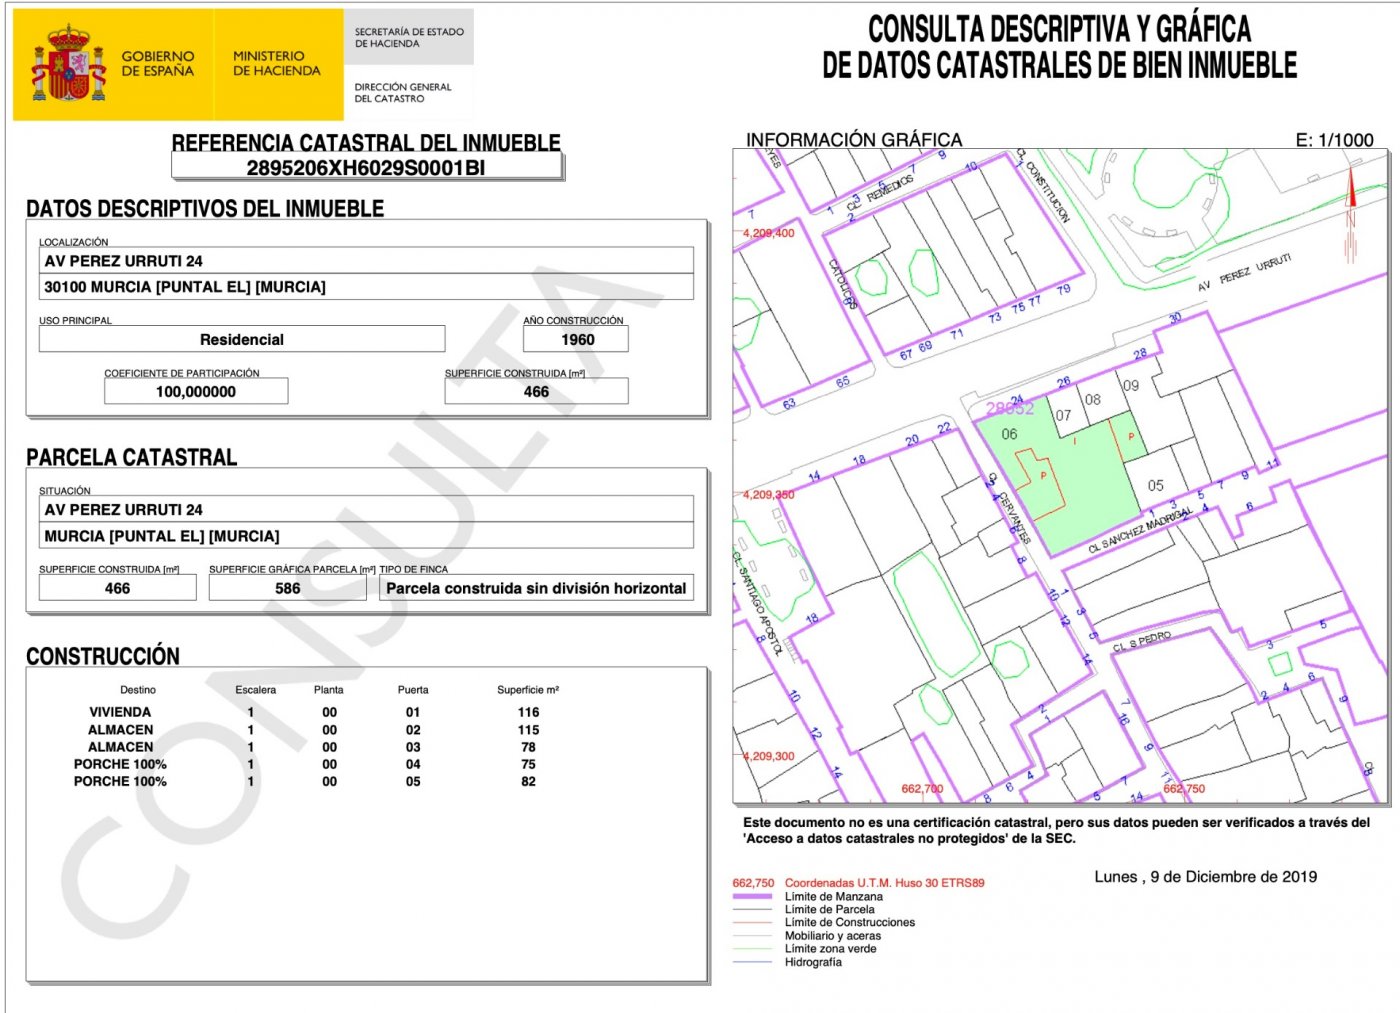Click the Año Construcción field showing 1960
This screenshot has height=1013, width=1400.
576,340
